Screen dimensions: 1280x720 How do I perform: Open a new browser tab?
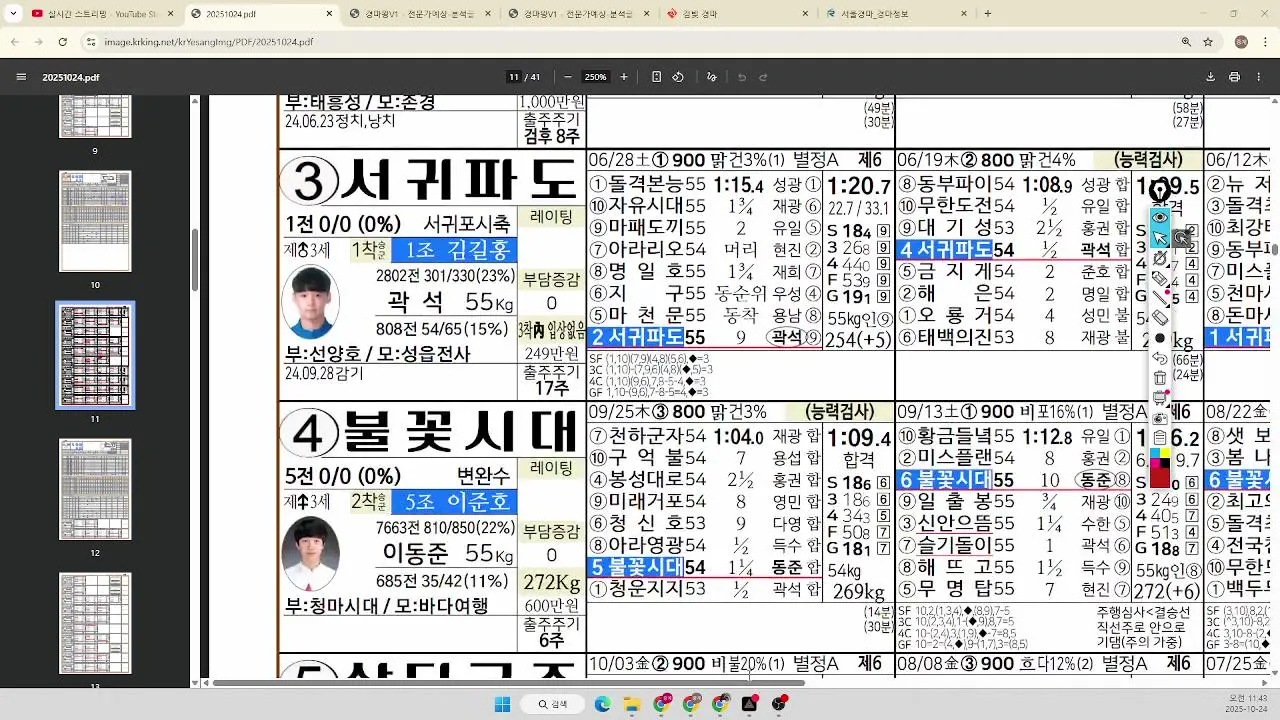pyautogui.click(x=988, y=14)
